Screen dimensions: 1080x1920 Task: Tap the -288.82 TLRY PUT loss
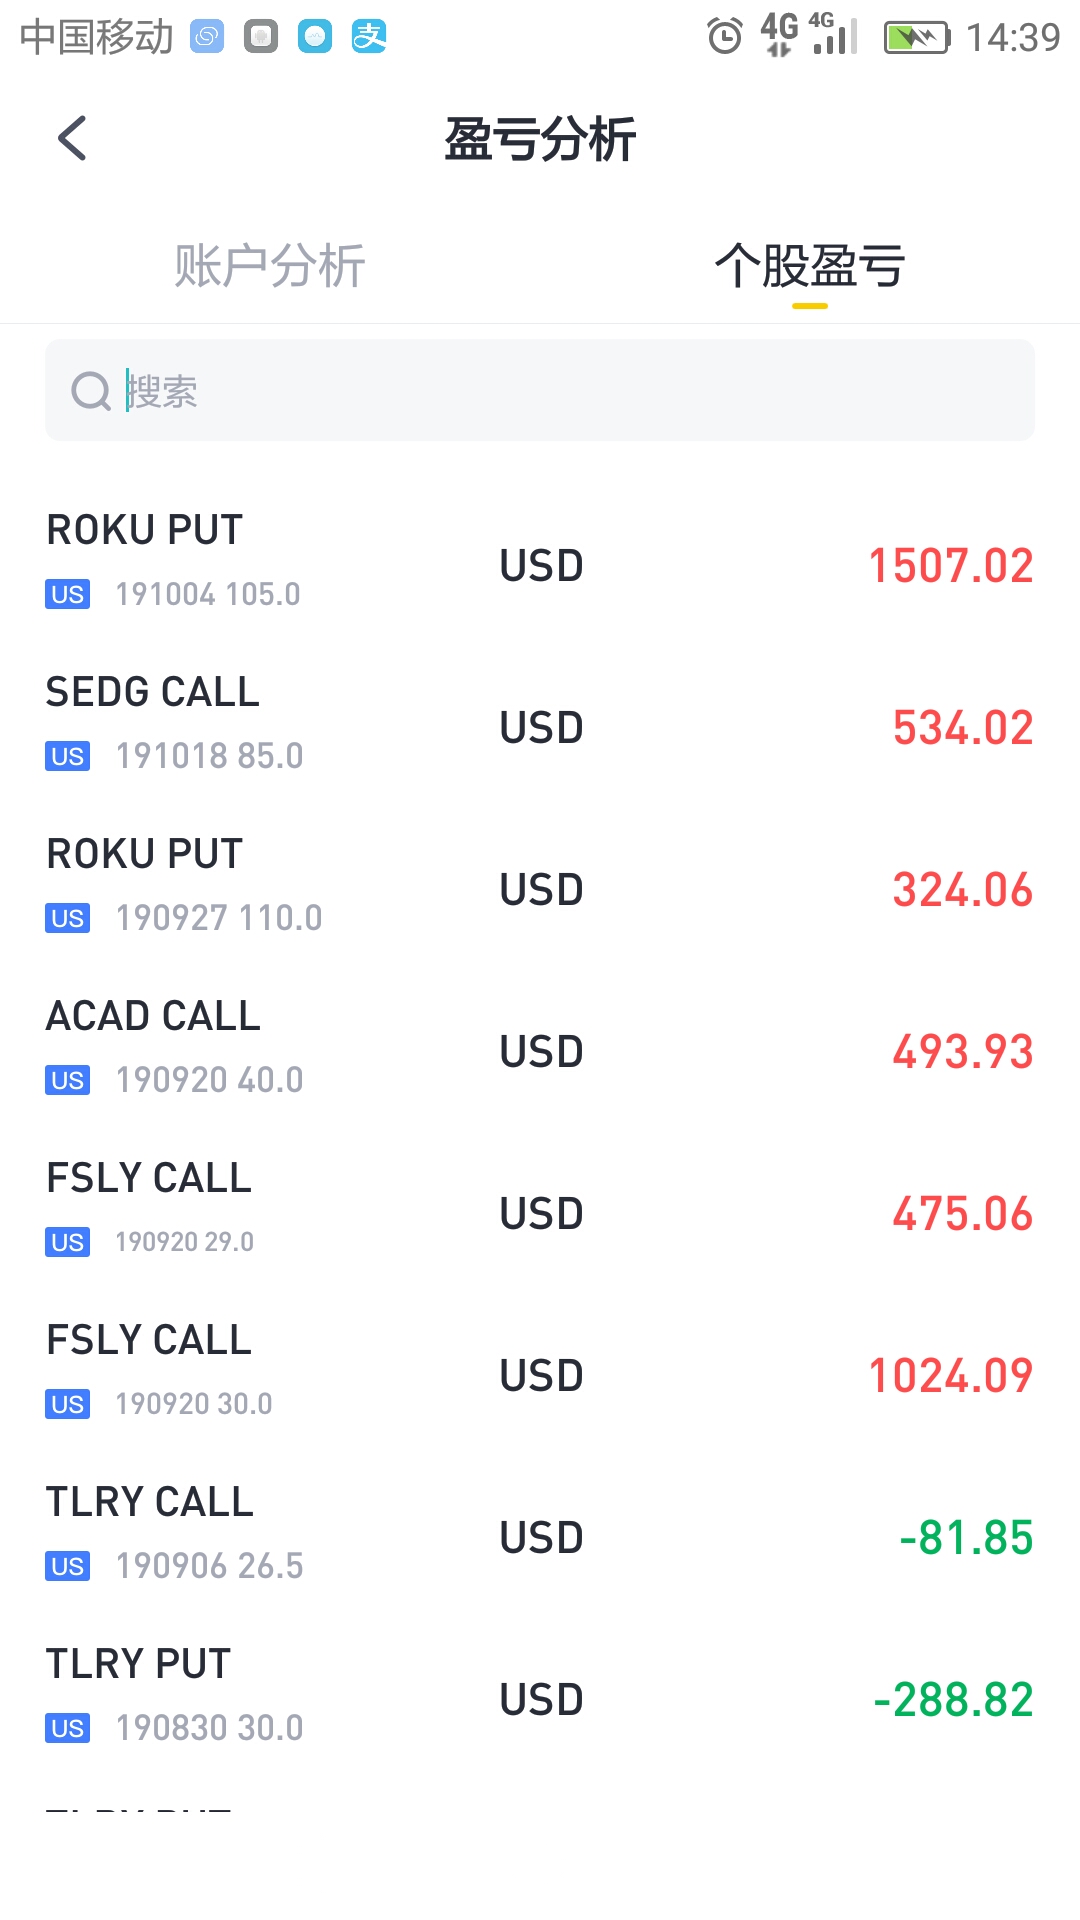click(x=953, y=1700)
